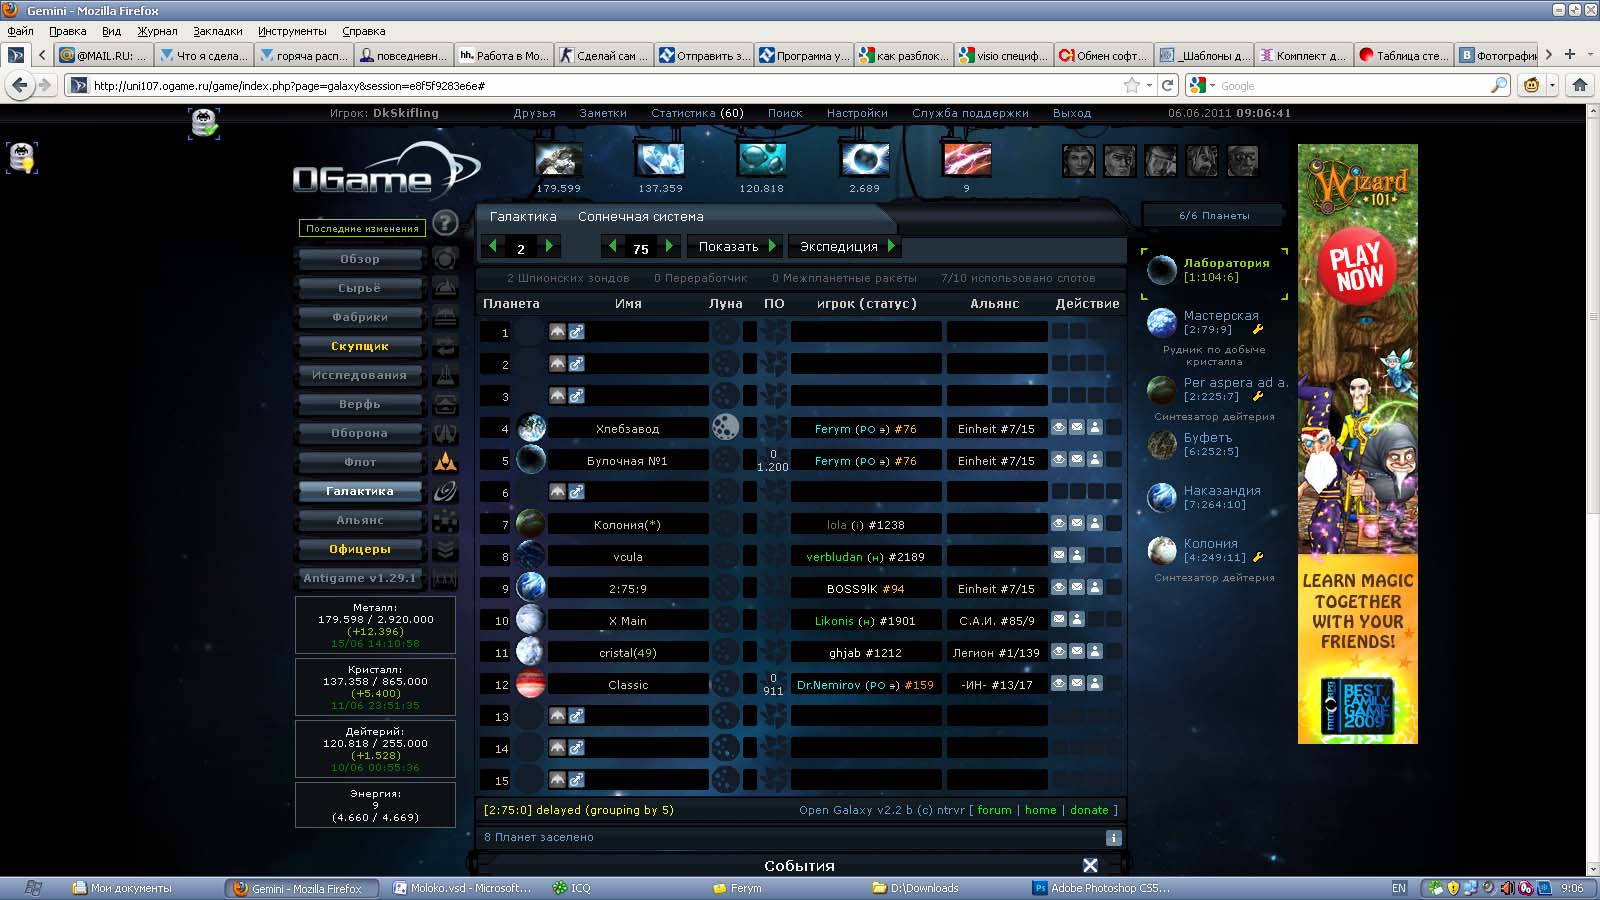Click the Показать button

(x=735, y=246)
